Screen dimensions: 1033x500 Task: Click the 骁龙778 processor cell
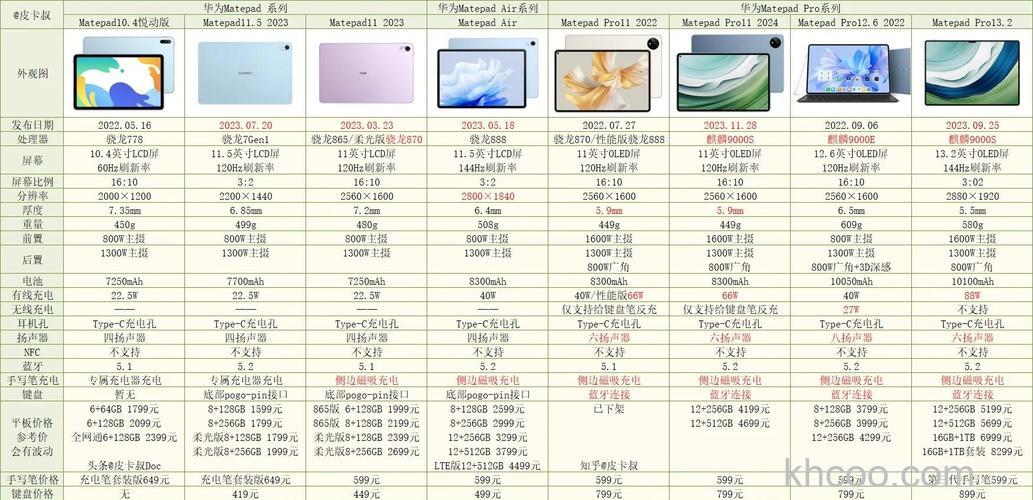[x=124, y=140]
